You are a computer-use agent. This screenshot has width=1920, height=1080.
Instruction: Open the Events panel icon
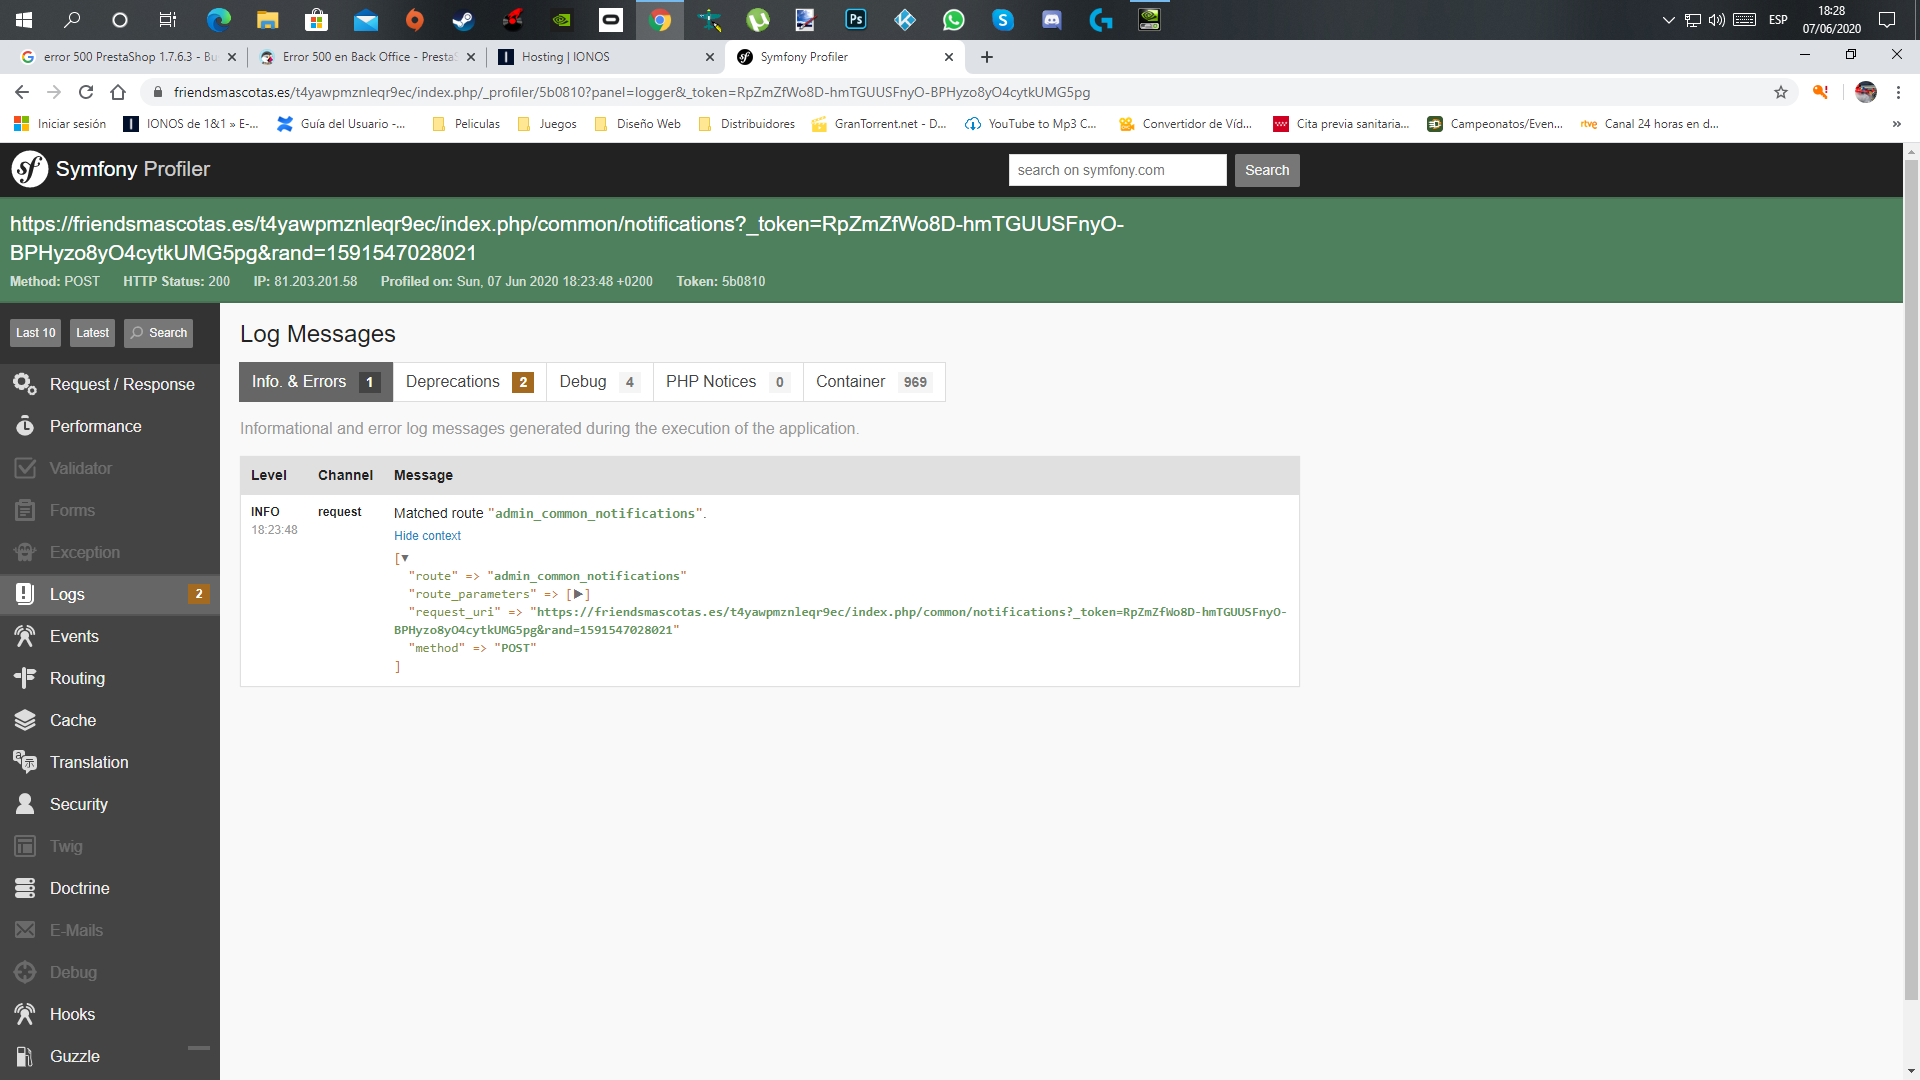[25, 636]
